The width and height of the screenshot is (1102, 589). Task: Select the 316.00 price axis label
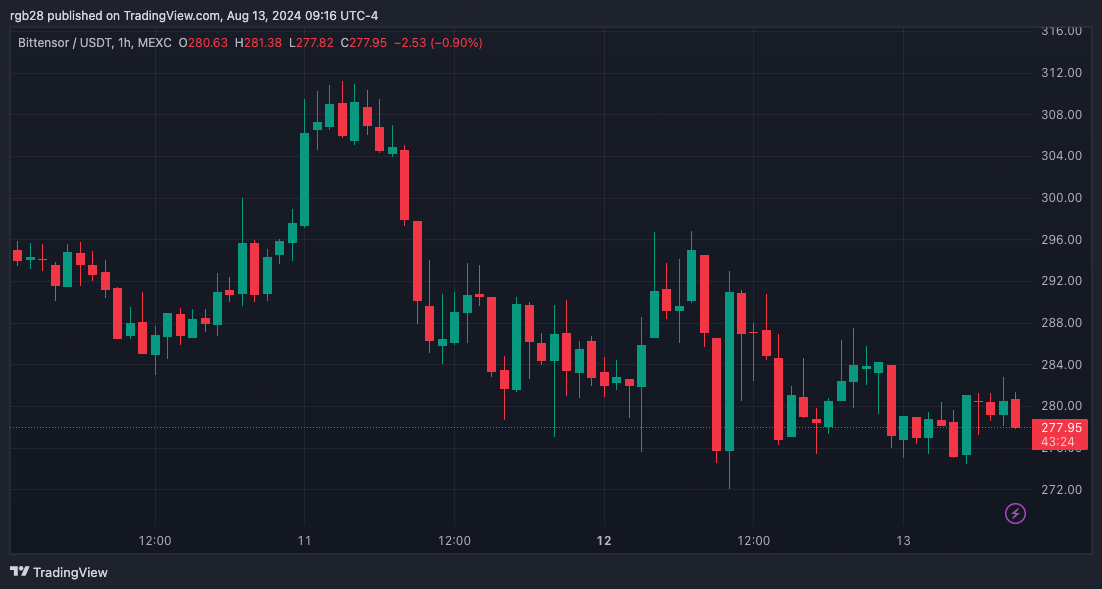point(1061,31)
